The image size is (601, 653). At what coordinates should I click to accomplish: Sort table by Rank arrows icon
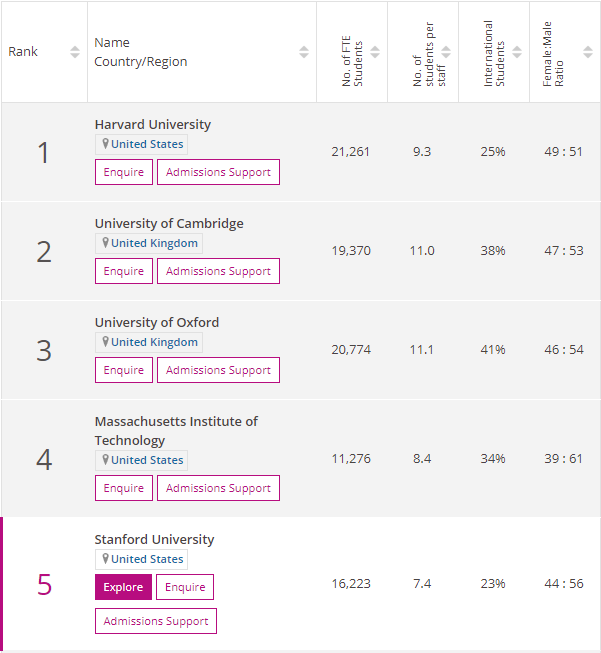click(x=75, y=52)
